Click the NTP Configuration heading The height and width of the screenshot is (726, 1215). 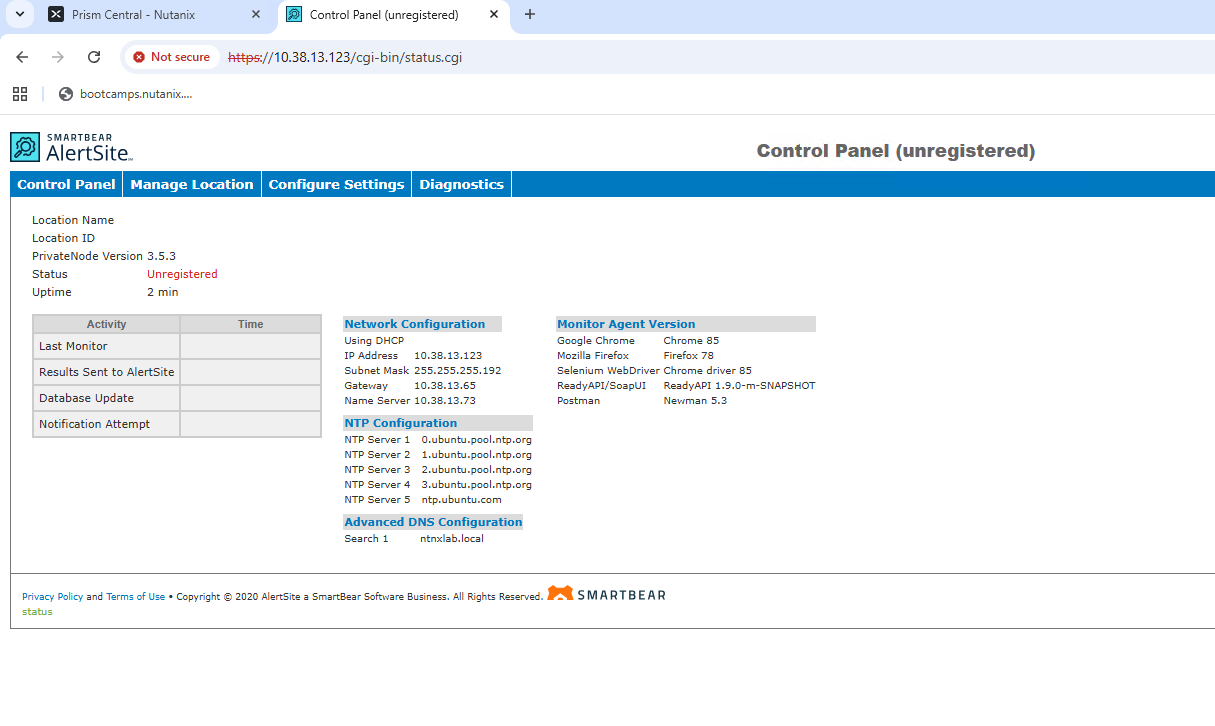coord(401,423)
